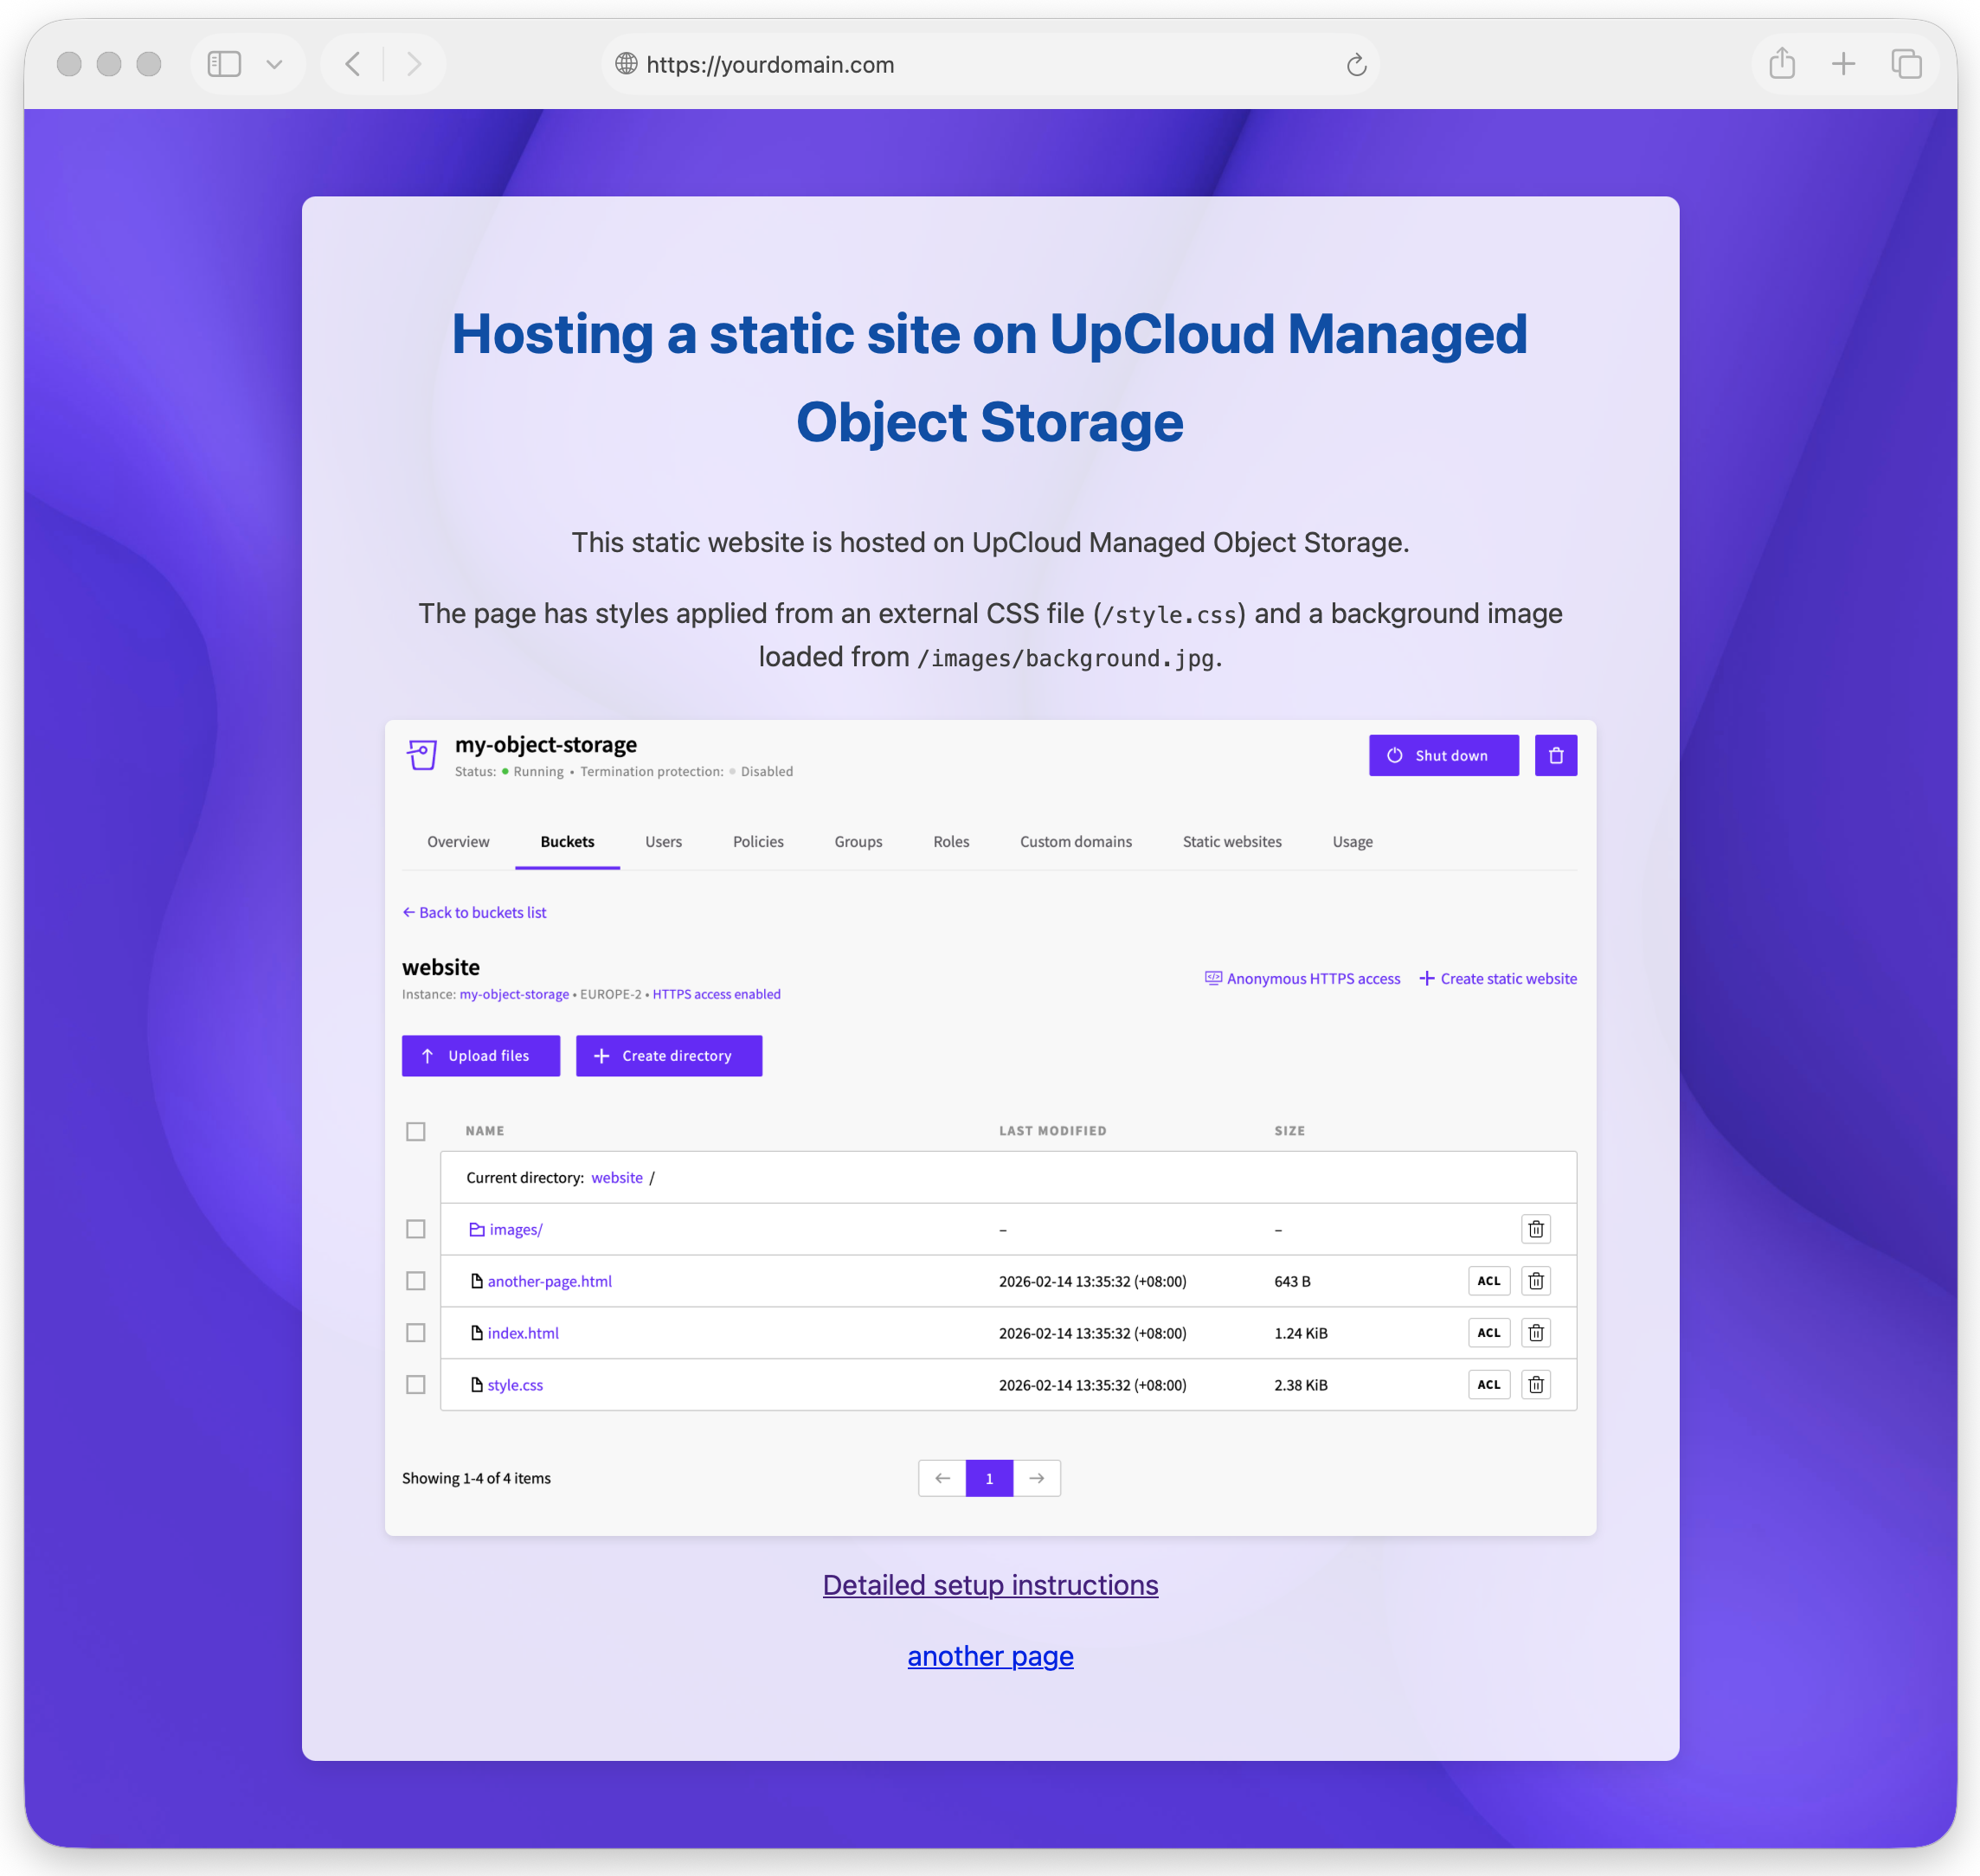Click the Create directory button
This screenshot has height=1876, width=1980.
point(669,1056)
